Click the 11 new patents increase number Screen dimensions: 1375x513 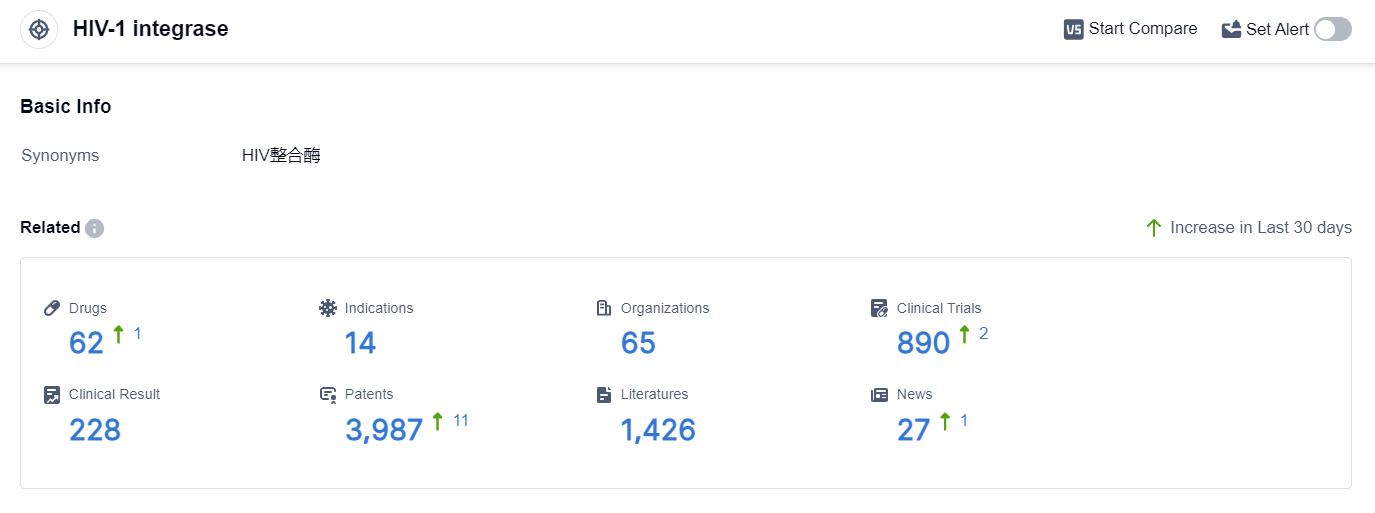[x=460, y=420]
